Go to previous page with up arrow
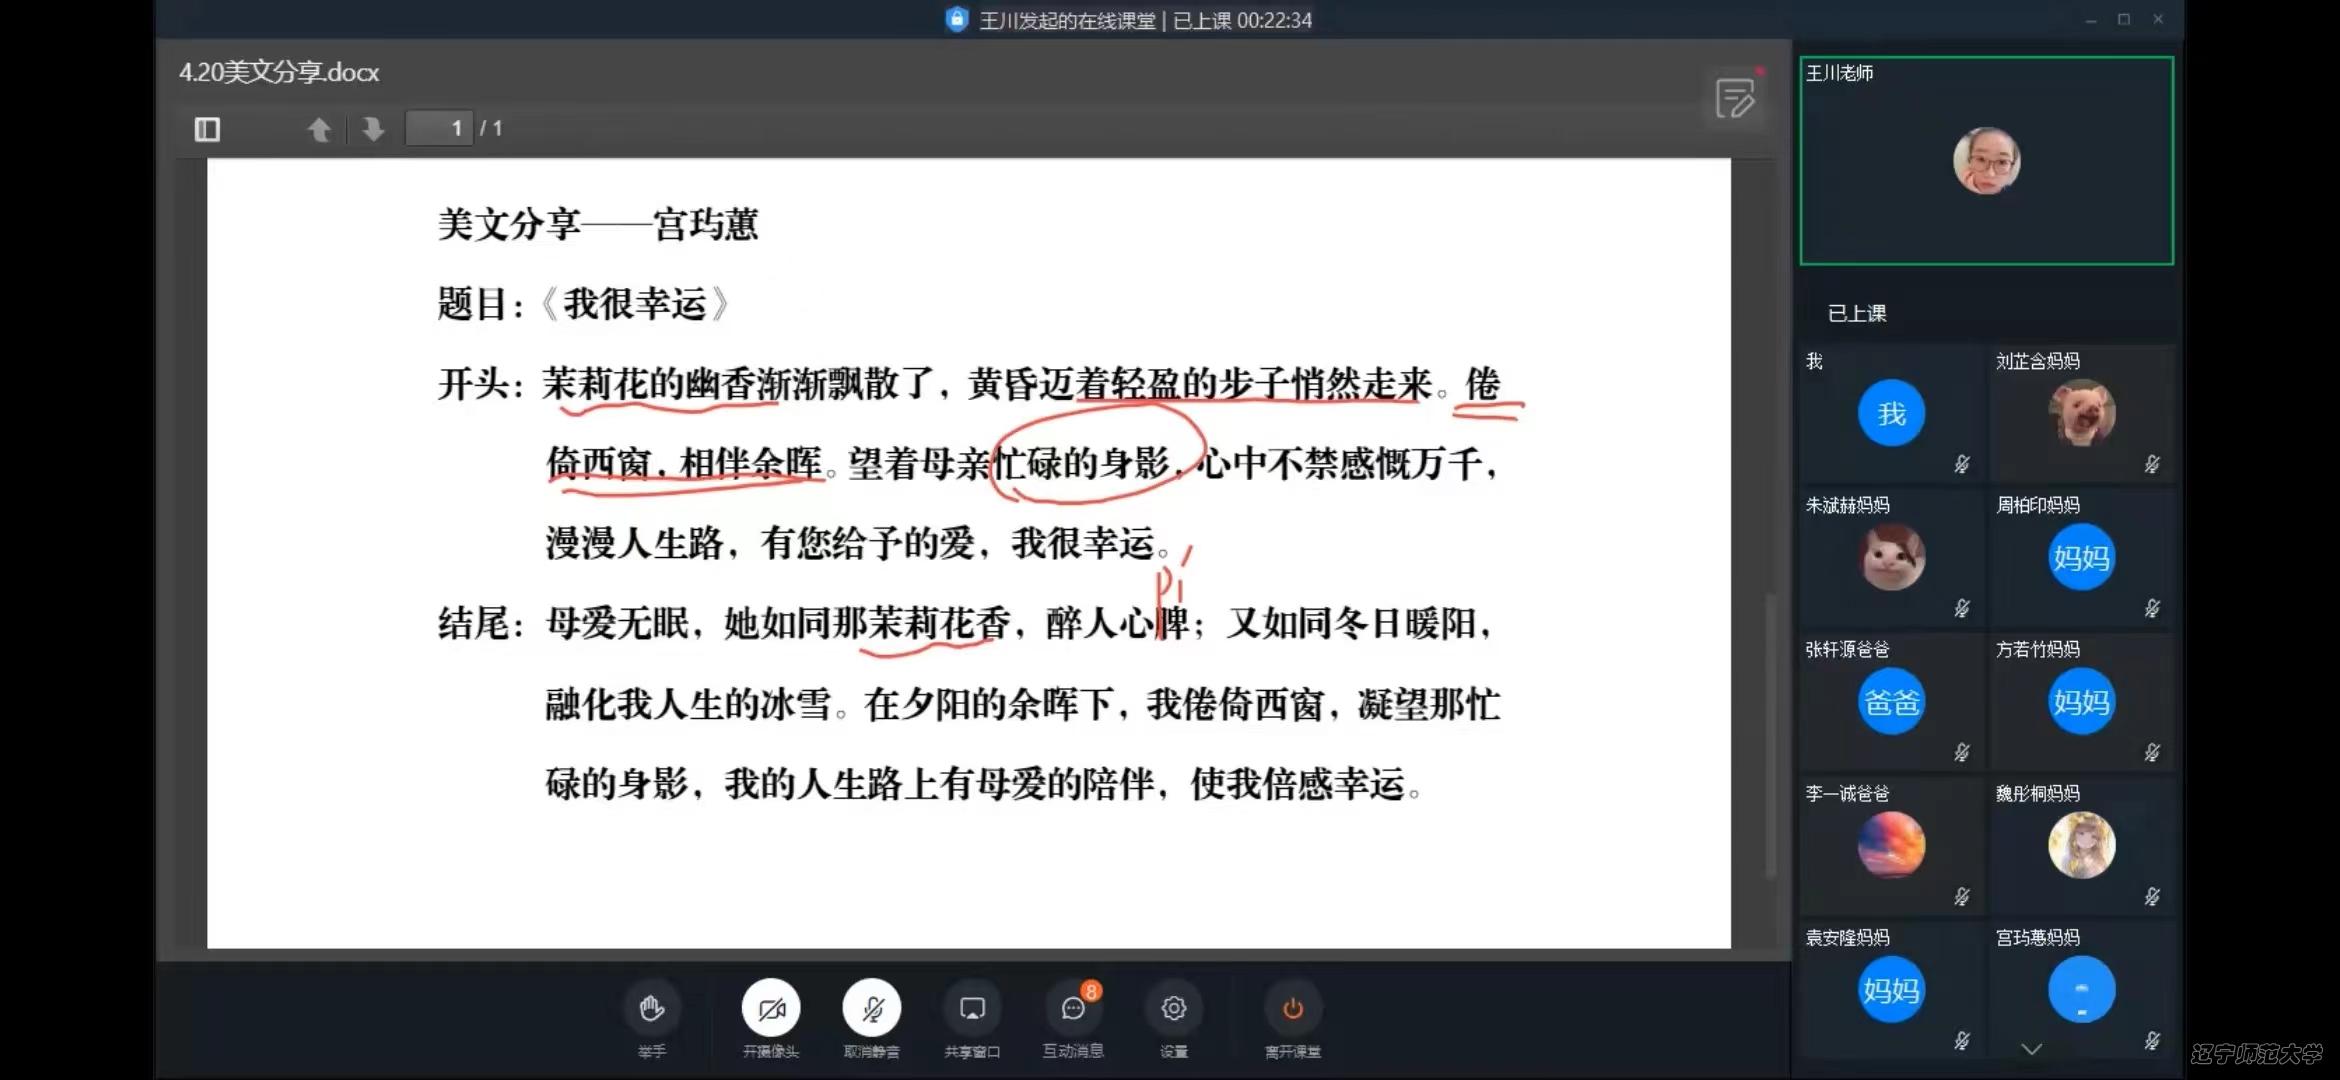 click(x=319, y=128)
